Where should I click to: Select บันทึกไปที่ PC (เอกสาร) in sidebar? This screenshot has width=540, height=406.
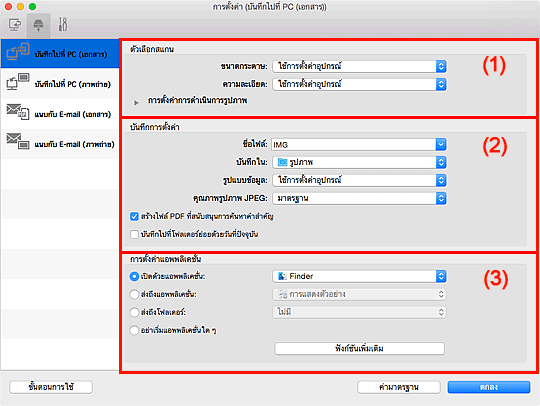pyautogui.click(x=60, y=53)
